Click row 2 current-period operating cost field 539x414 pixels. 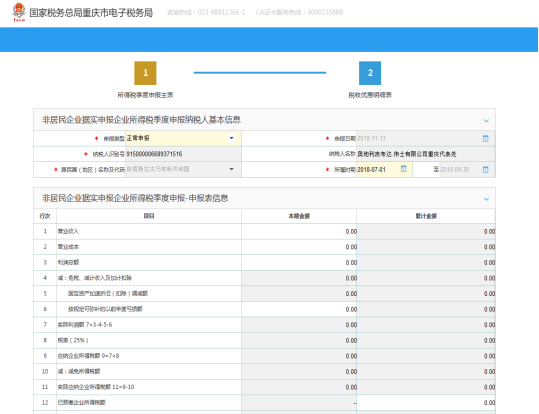coord(299,247)
